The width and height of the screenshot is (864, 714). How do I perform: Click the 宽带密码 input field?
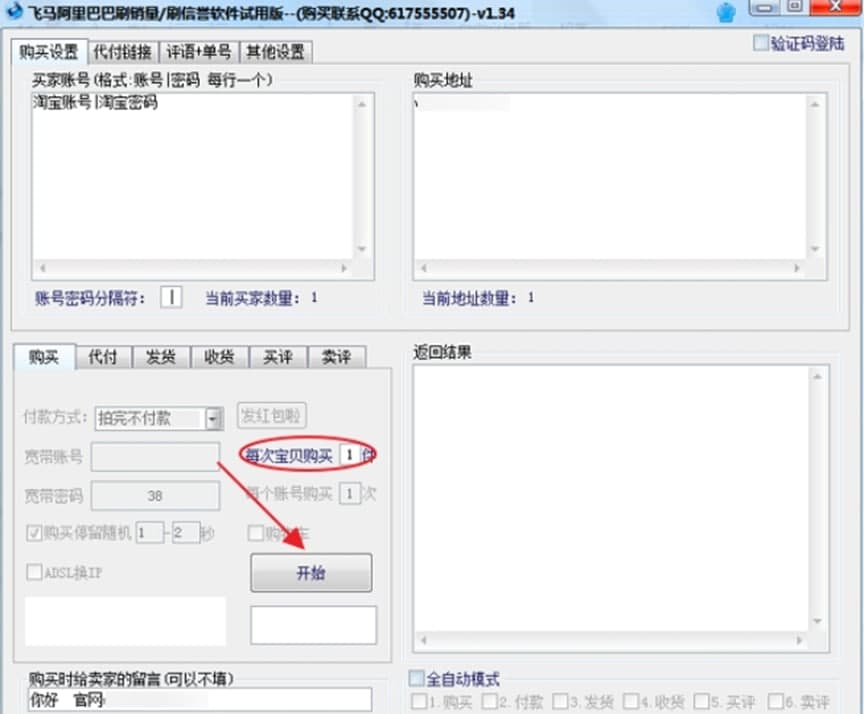tap(155, 496)
